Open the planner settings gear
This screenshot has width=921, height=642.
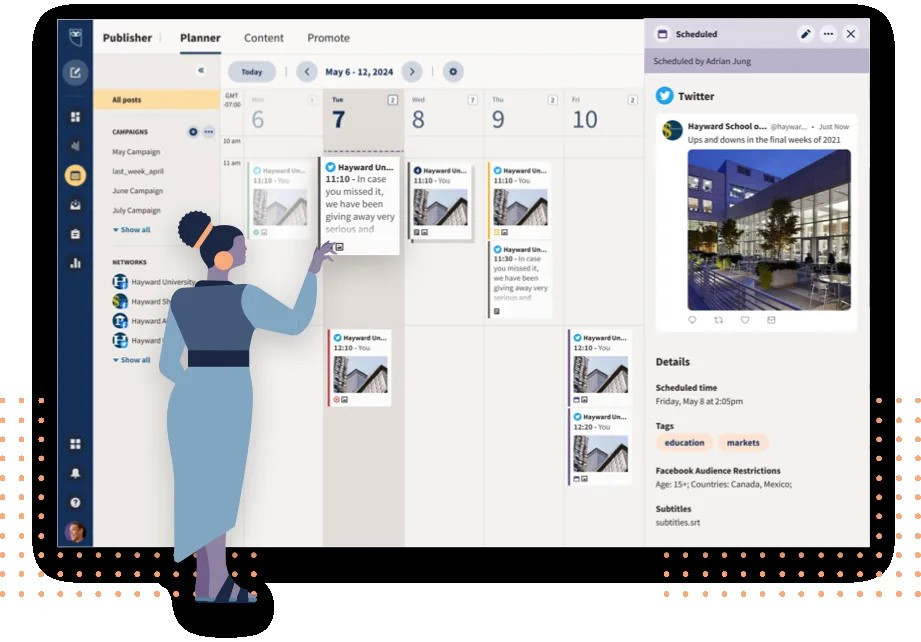tap(453, 72)
